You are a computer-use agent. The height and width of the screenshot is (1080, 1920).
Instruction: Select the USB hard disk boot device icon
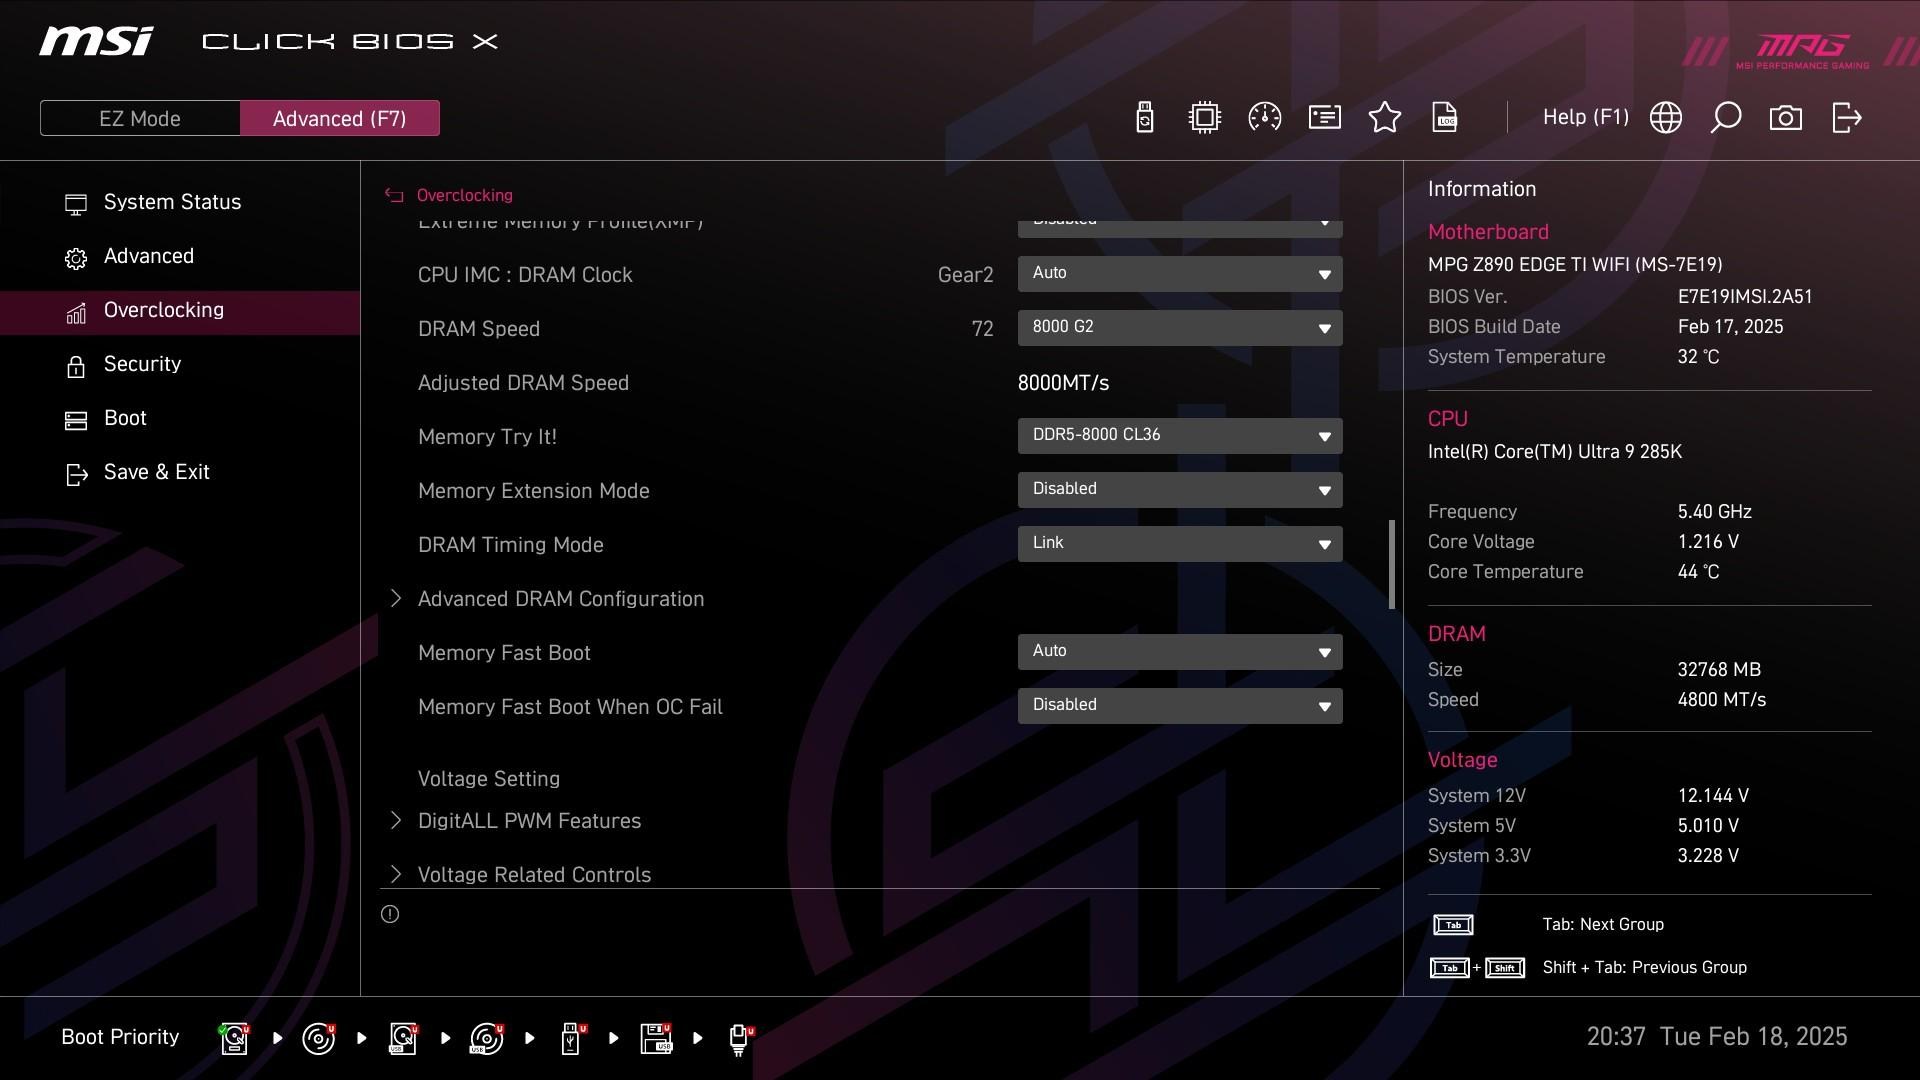coord(403,1038)
